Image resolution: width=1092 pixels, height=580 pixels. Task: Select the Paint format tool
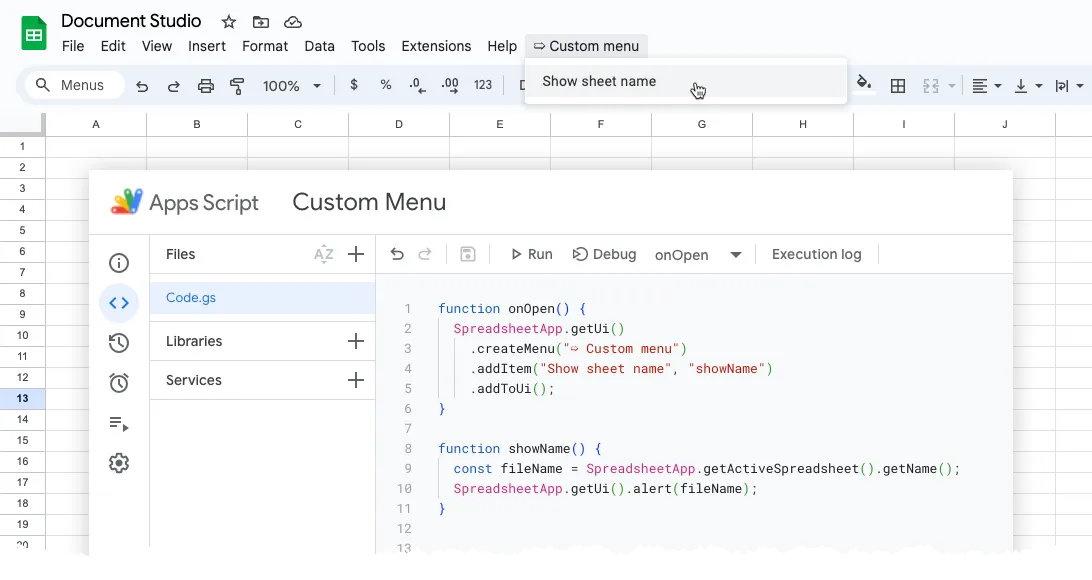tap(237, 86)
